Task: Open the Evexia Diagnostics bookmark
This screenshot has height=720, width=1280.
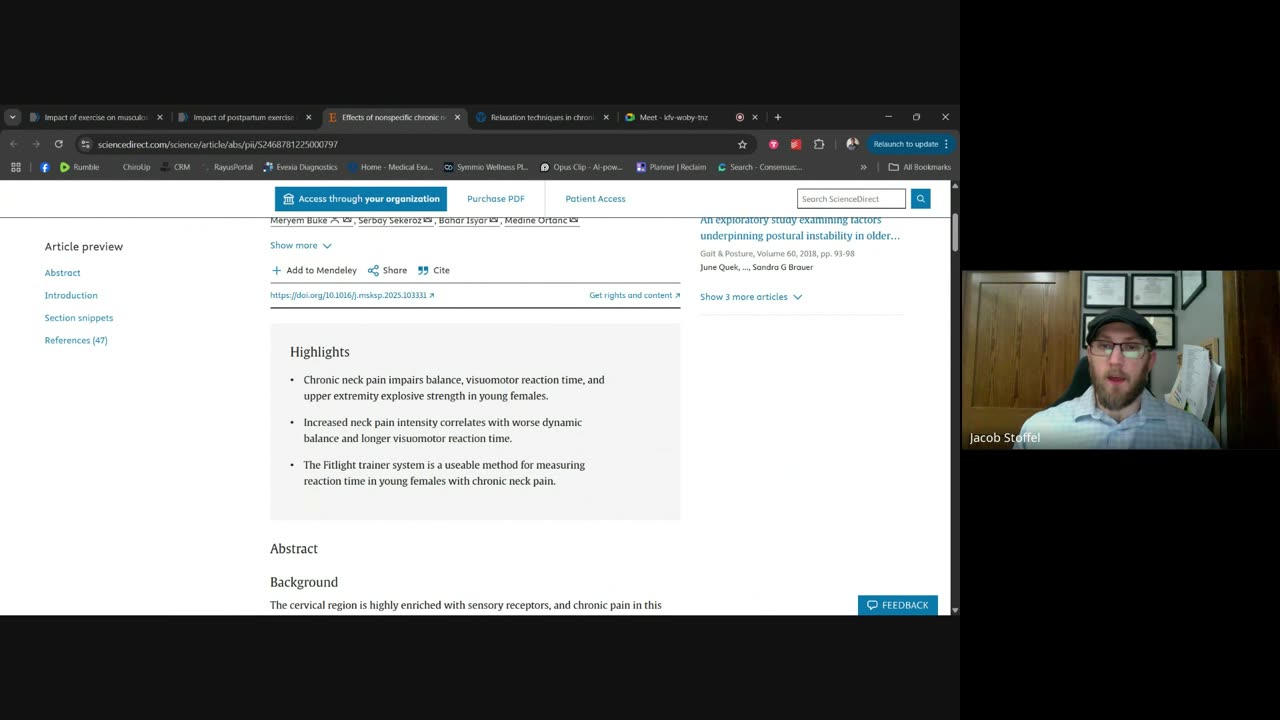Action: 300,167
